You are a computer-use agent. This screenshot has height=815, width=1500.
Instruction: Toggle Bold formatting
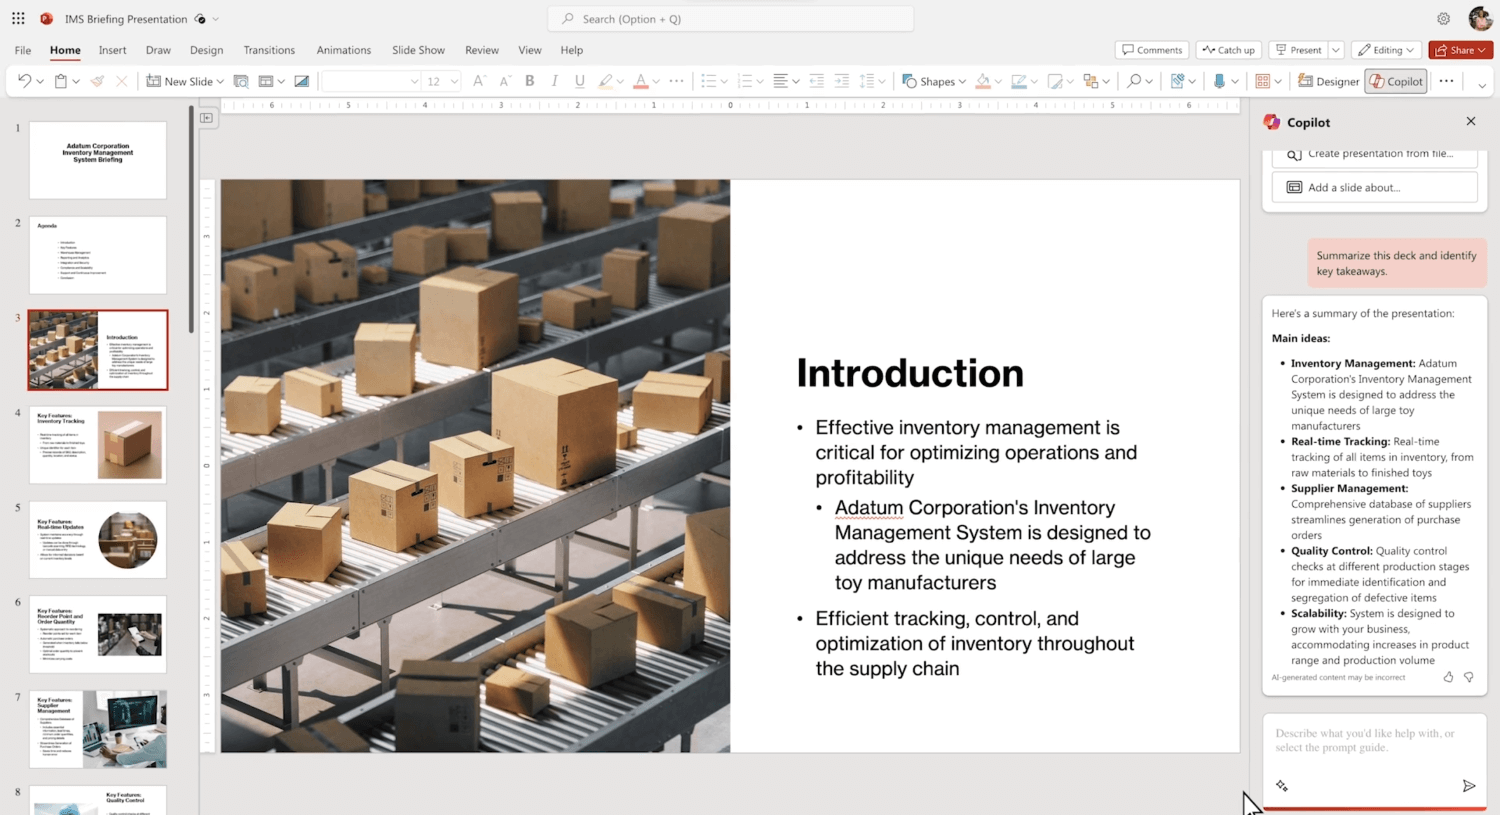tap(530, 81)
